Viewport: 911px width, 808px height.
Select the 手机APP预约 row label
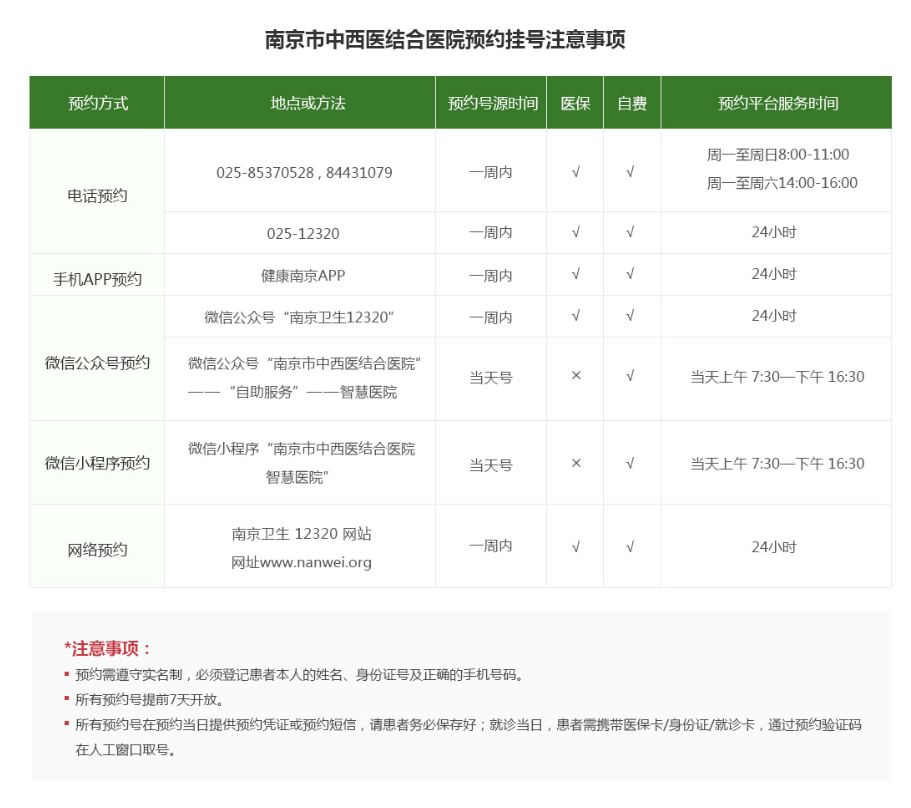point(97,279)
